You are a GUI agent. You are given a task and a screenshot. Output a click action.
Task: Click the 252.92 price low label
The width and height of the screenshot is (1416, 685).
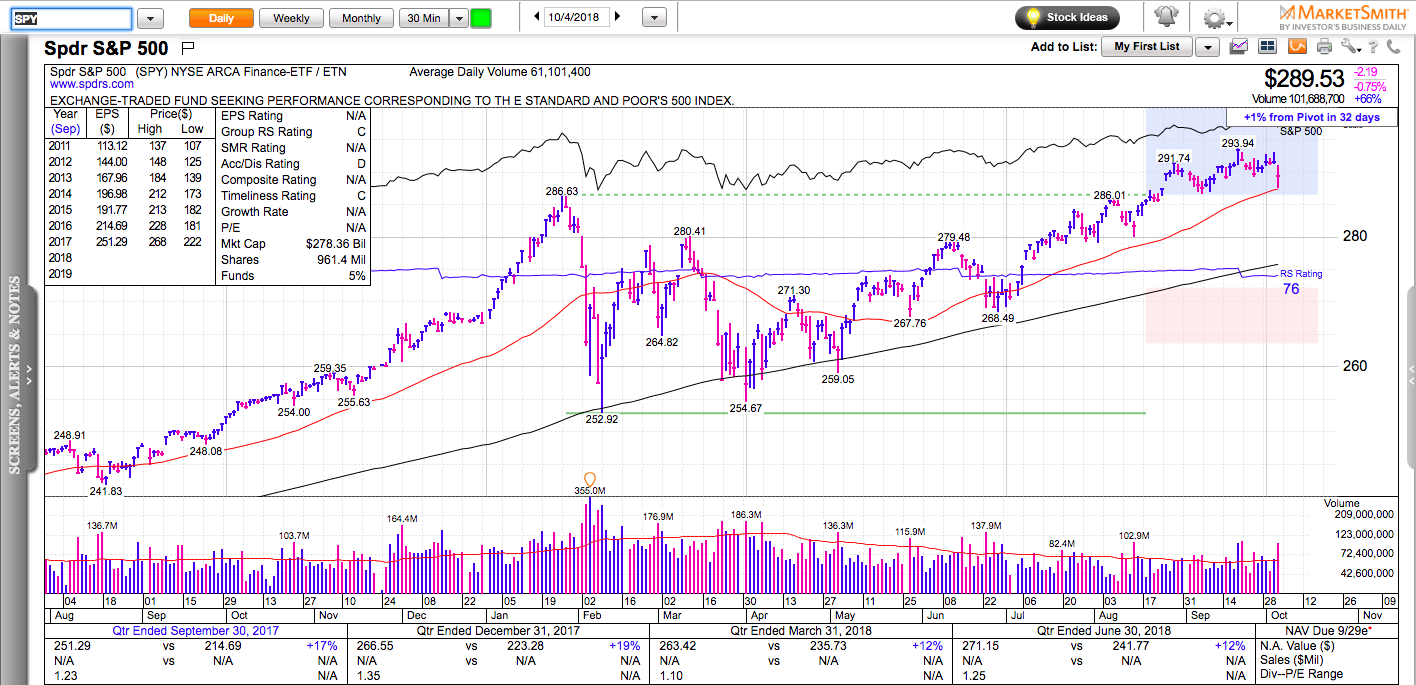pyautogui.click(x=602, y=419)
